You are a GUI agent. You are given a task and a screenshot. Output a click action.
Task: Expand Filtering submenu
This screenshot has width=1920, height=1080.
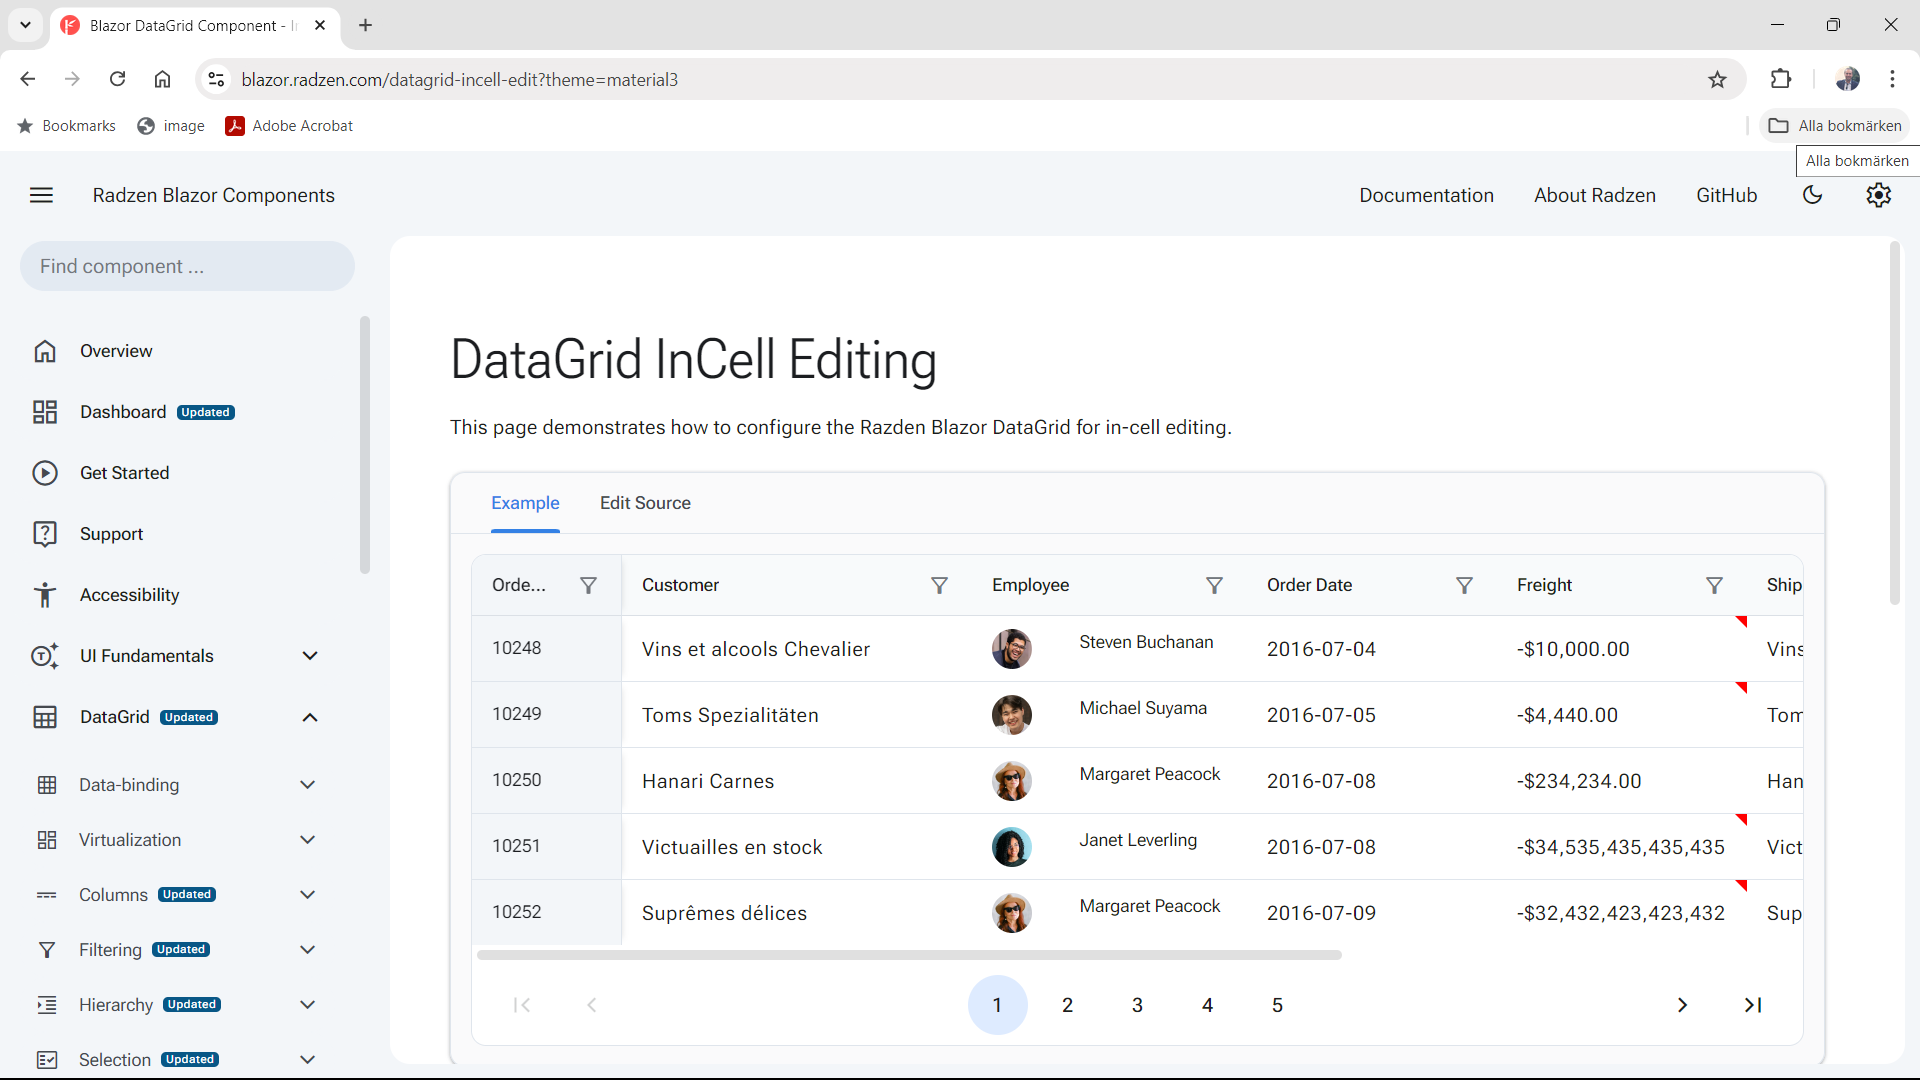(308, 950)
